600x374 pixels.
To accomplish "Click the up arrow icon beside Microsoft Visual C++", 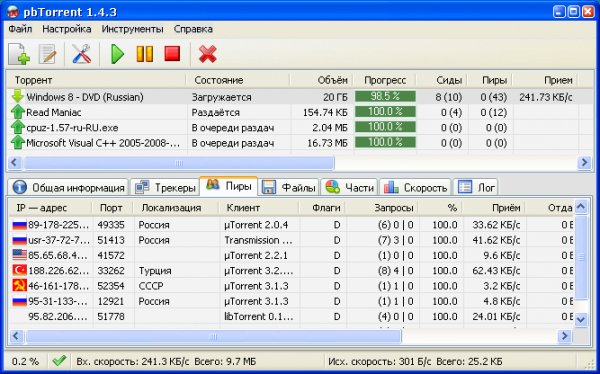I will tap(18, 142).
